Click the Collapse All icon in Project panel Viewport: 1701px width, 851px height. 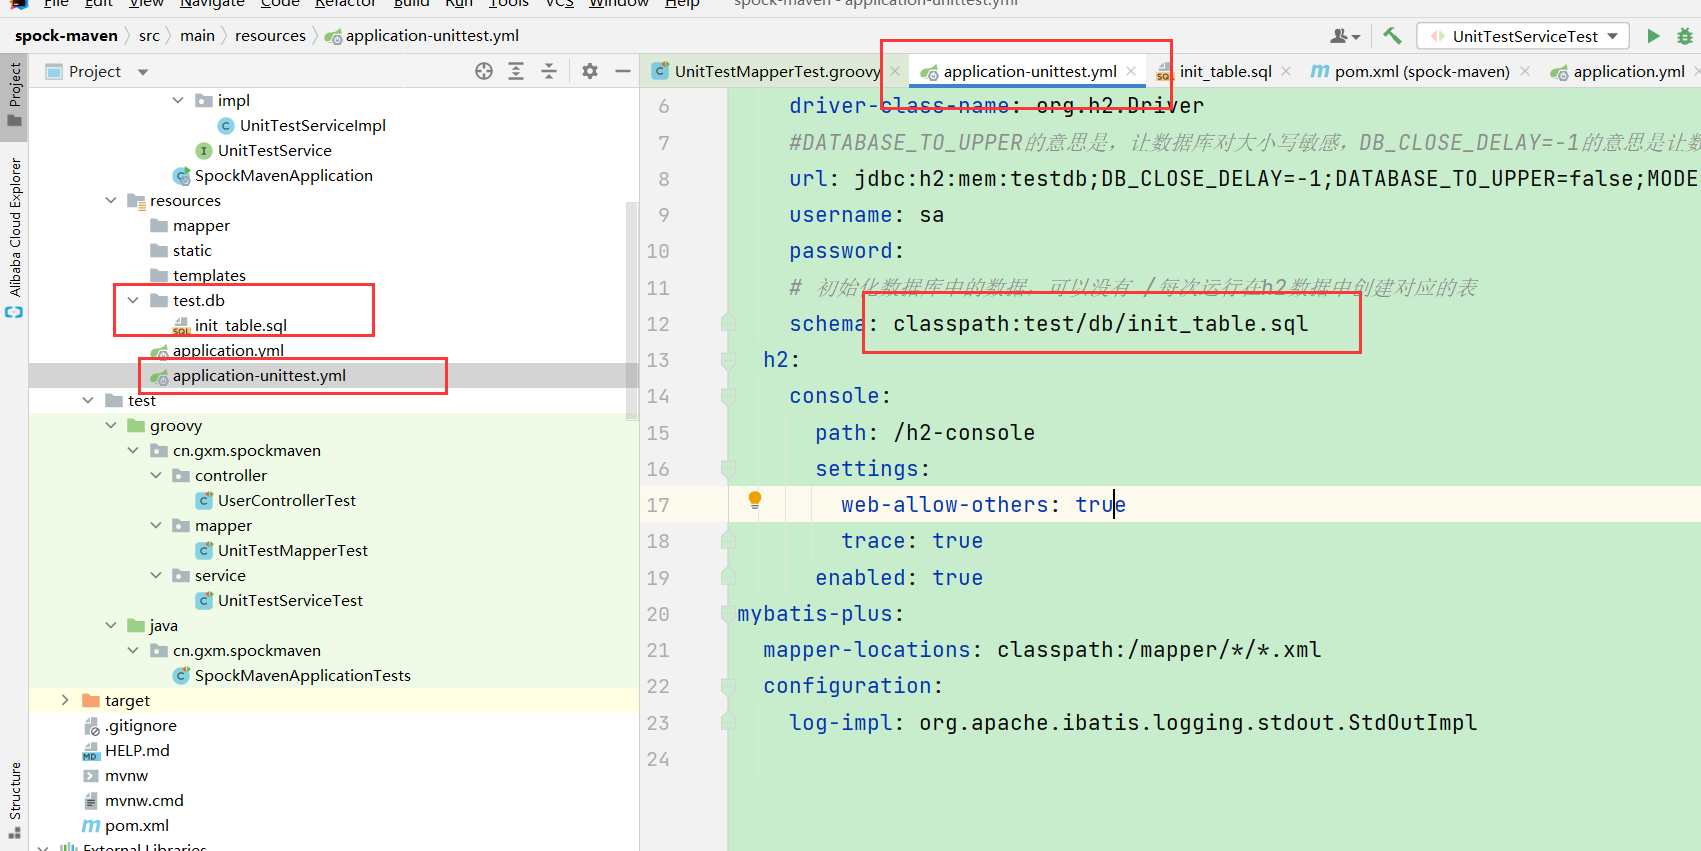pos(549,71)
